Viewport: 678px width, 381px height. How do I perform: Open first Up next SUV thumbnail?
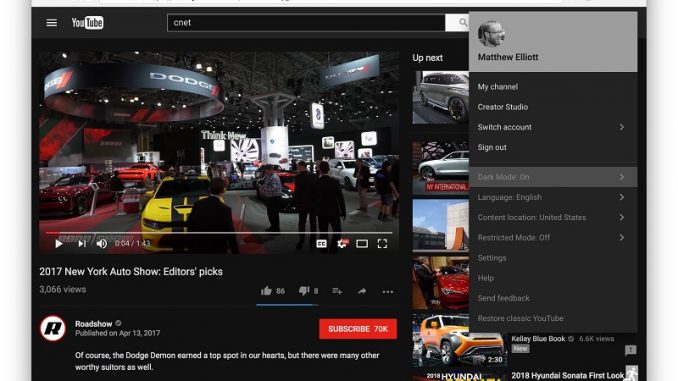pos(441,98)
